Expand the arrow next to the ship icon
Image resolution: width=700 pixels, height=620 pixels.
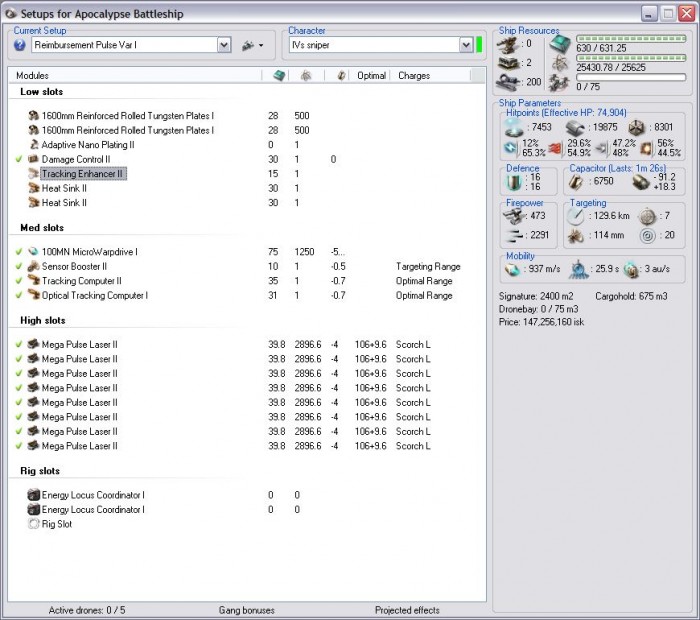tap(261, 46)
